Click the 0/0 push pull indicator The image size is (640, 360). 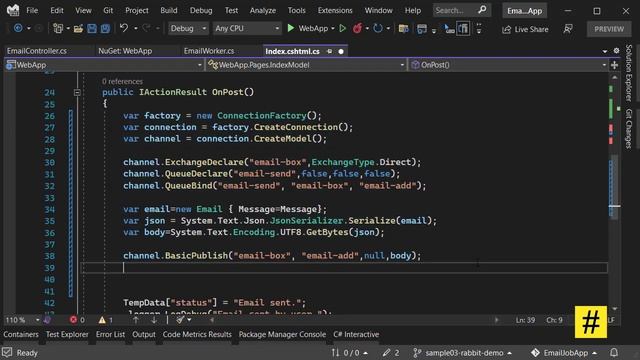pos(349,353)
